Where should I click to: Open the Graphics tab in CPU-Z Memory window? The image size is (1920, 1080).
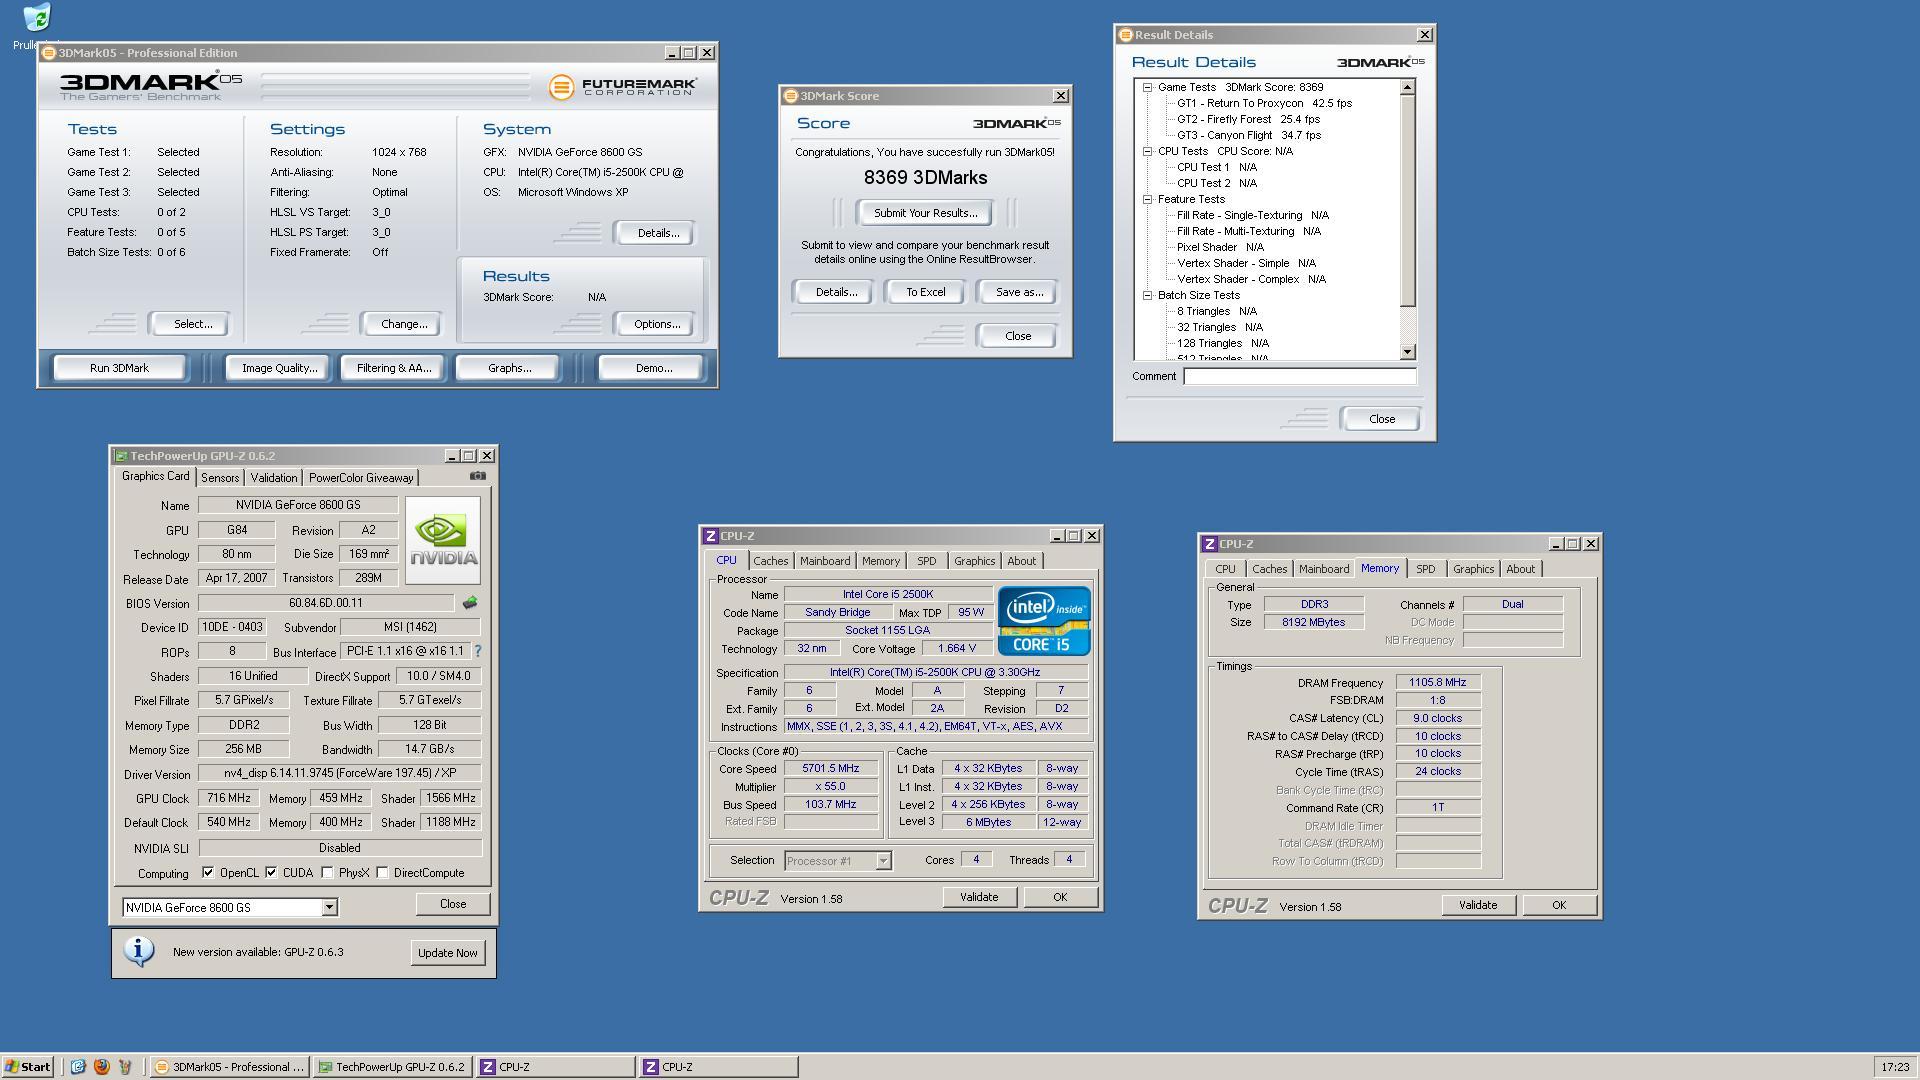click(1473, 569)
